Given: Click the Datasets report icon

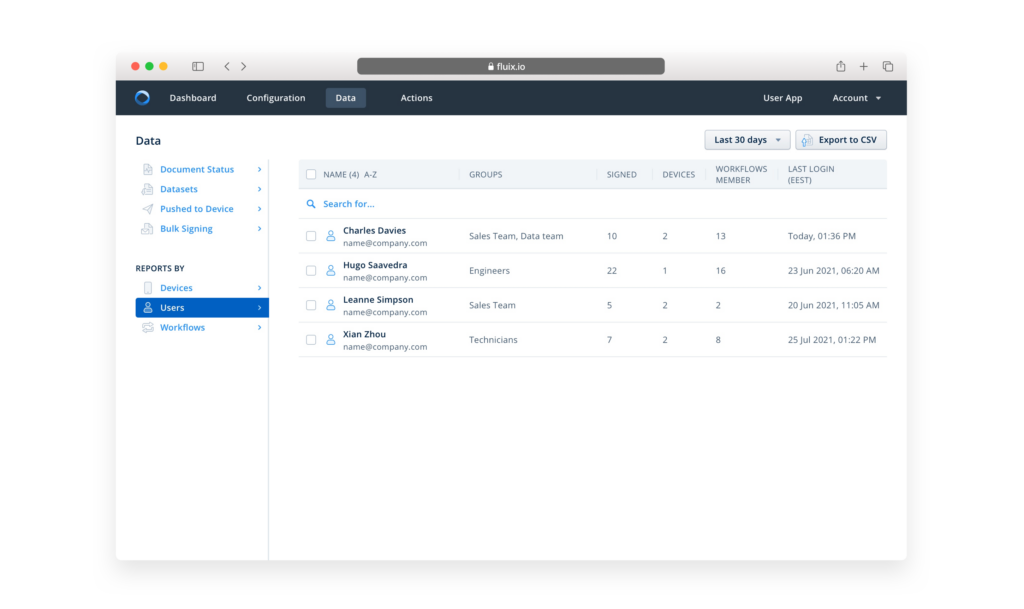Looking at the screenshot, I should (x=147, y=189).
